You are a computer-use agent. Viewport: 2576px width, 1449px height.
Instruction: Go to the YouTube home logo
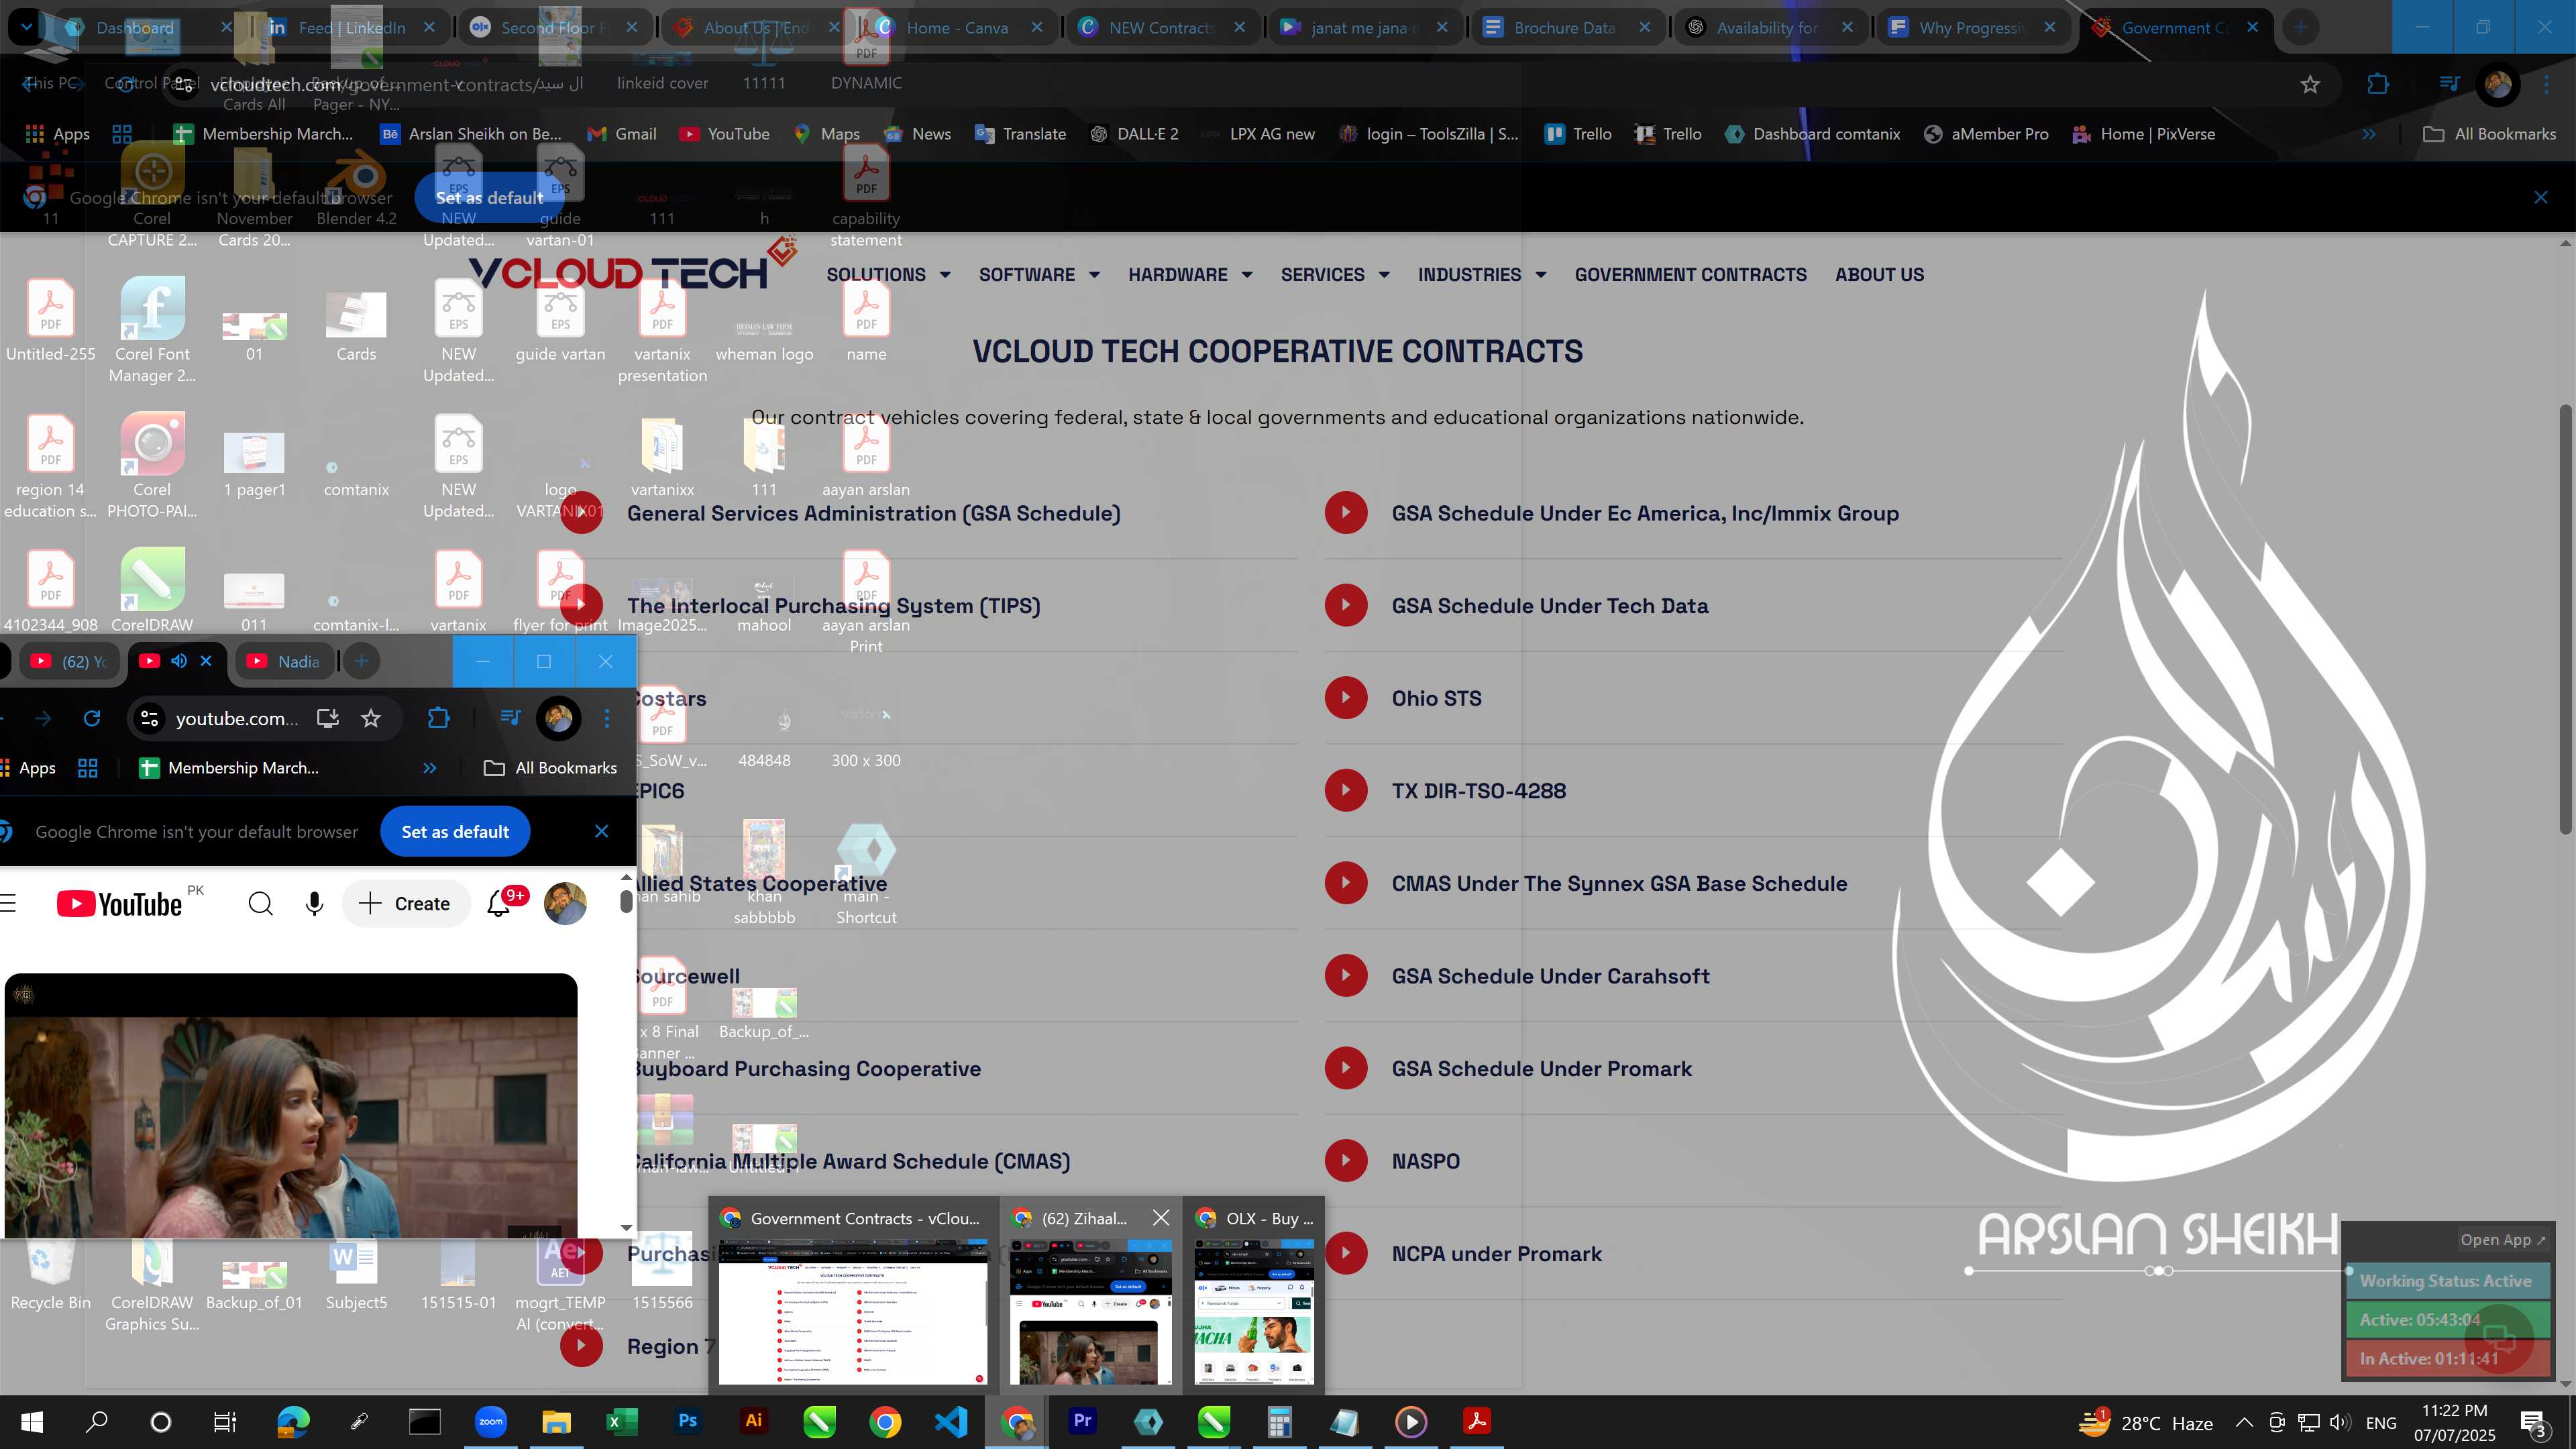(119, 904)
